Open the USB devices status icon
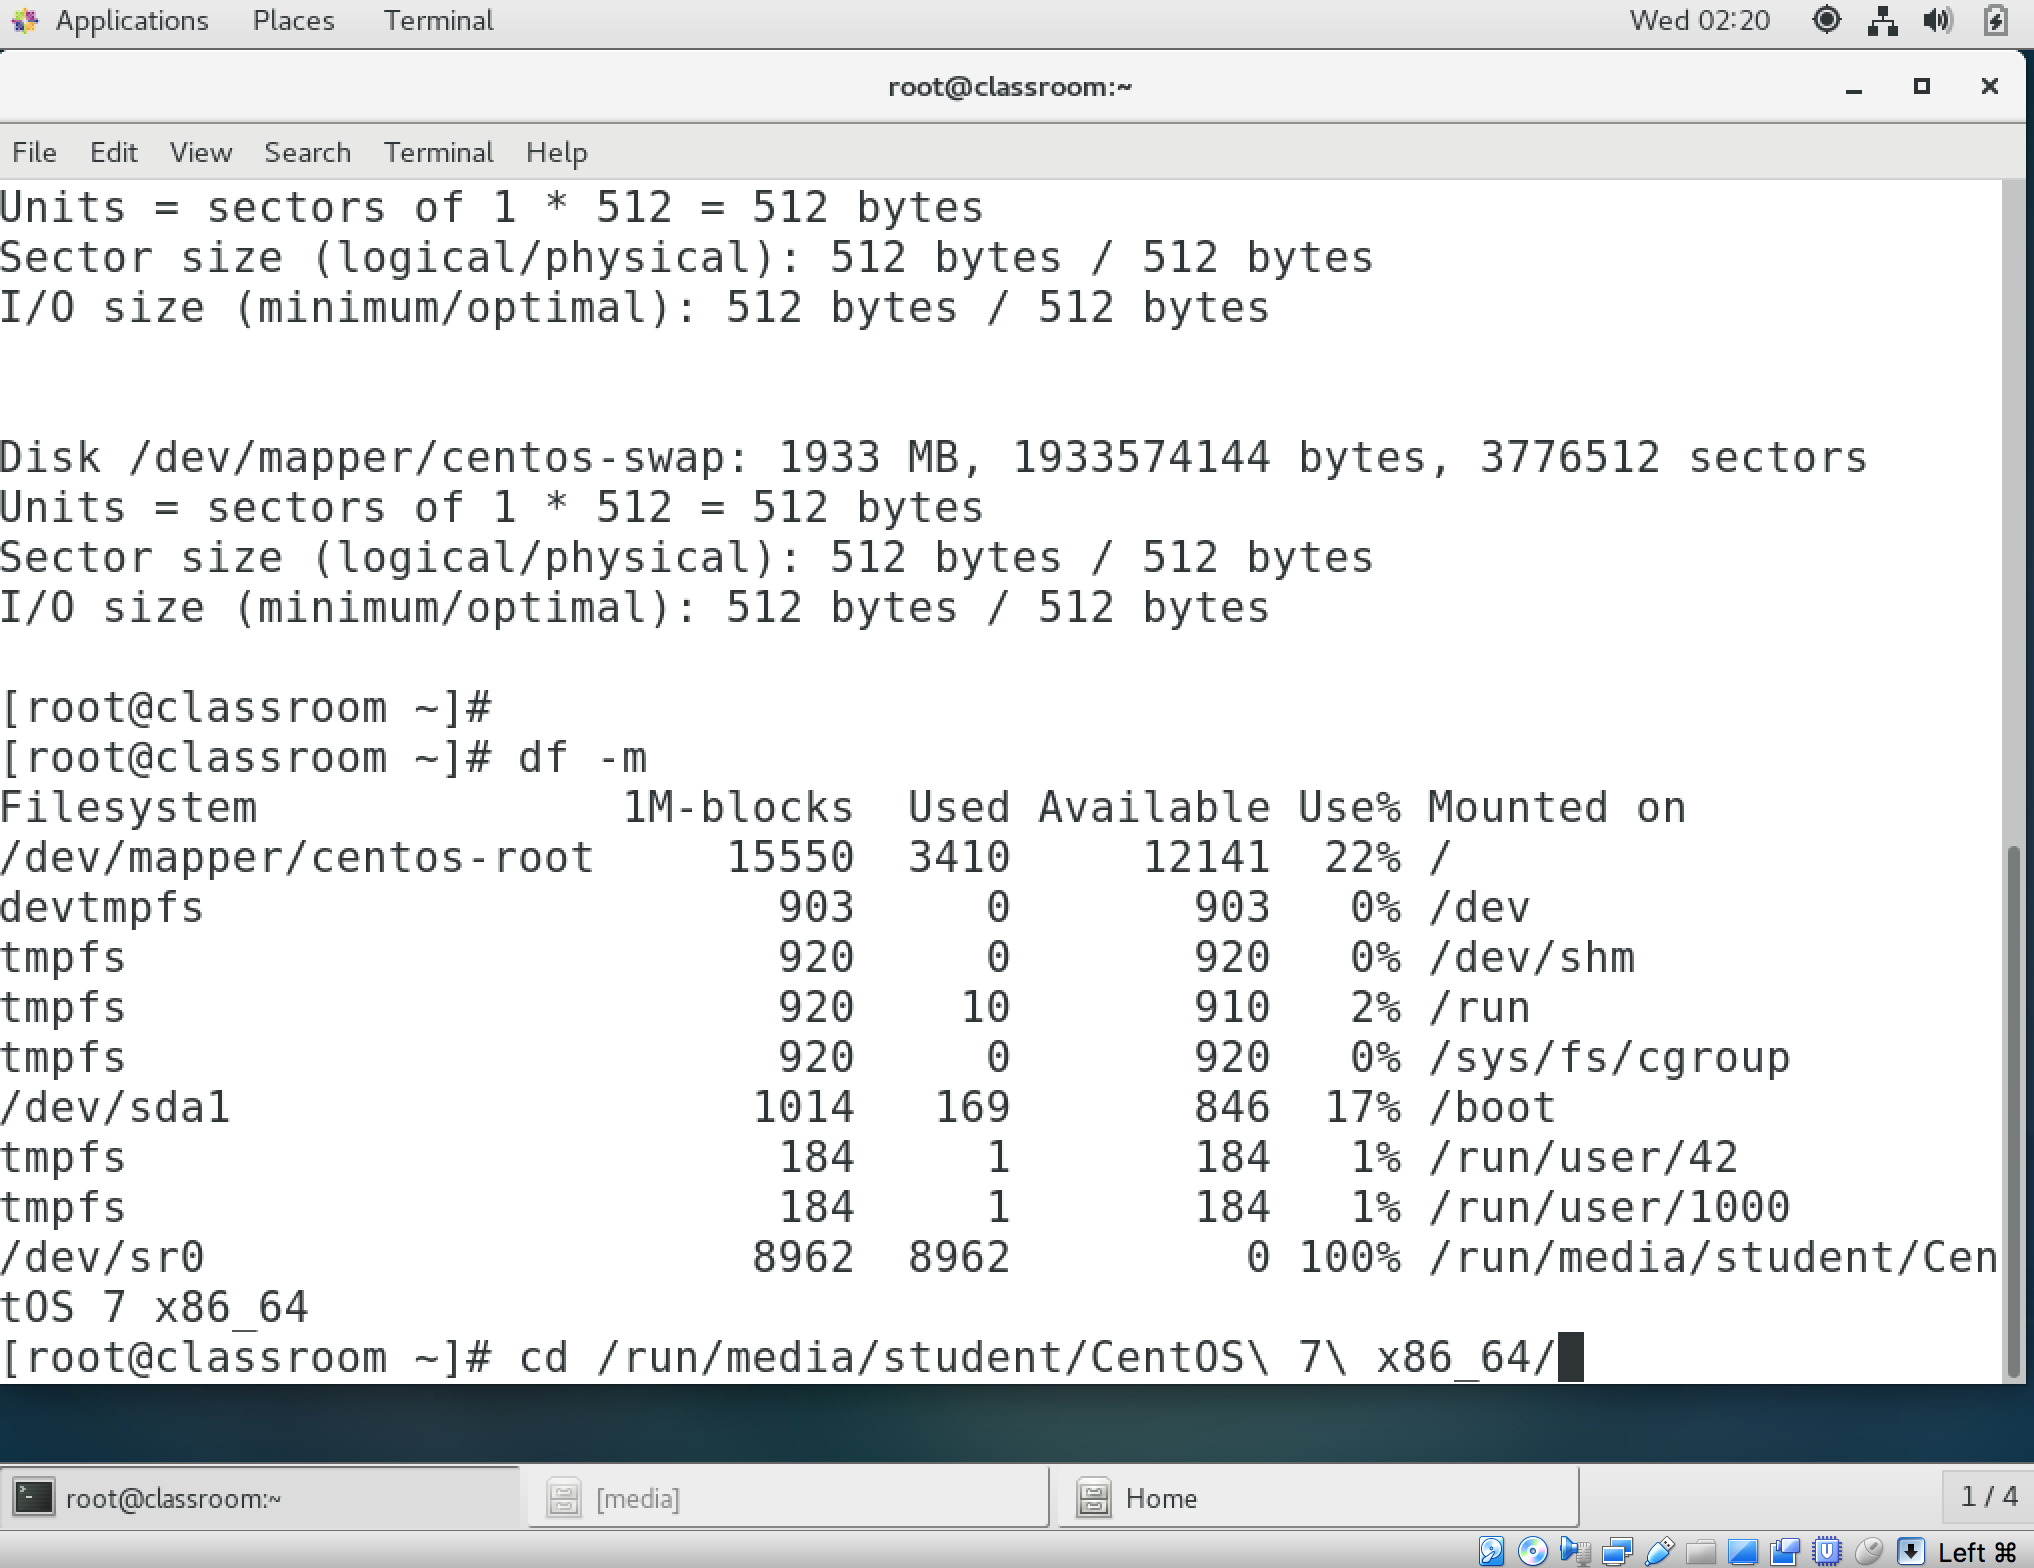The width and height of the screenshot is (2034, 1568). point(1660,1551)
